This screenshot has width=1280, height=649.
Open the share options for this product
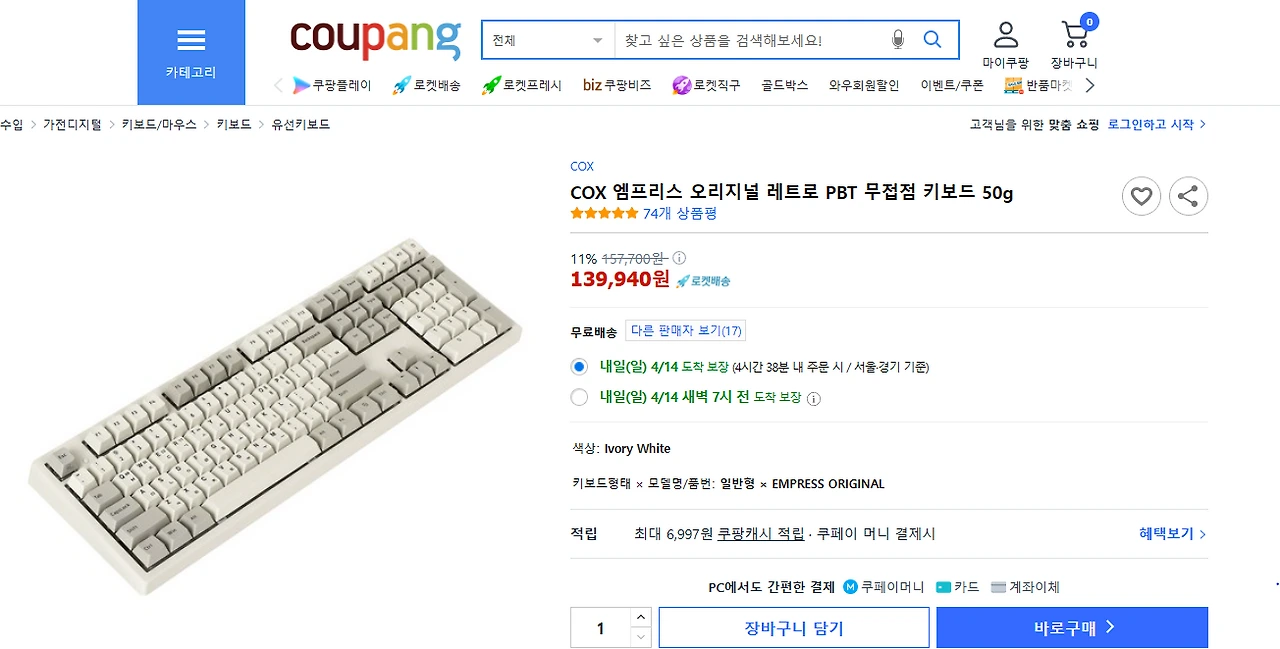click(1188, 196)
